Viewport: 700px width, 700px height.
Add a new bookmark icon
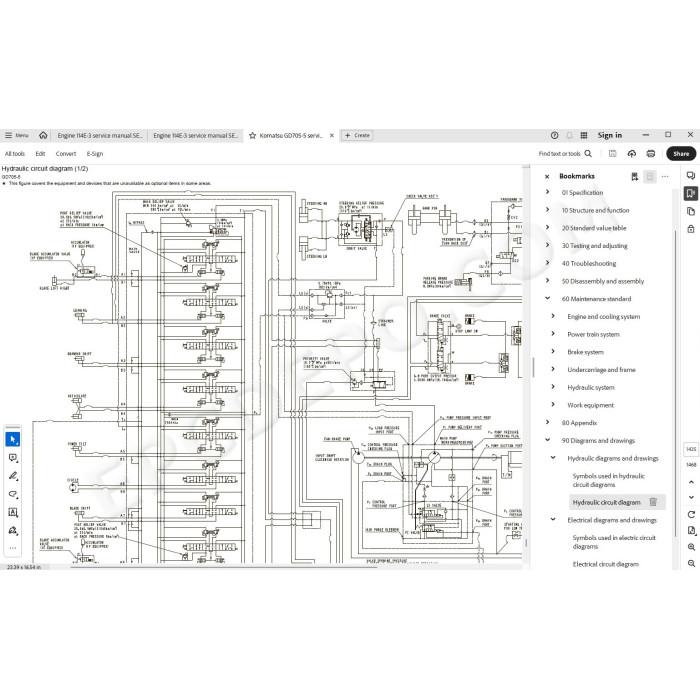[634, 177]
